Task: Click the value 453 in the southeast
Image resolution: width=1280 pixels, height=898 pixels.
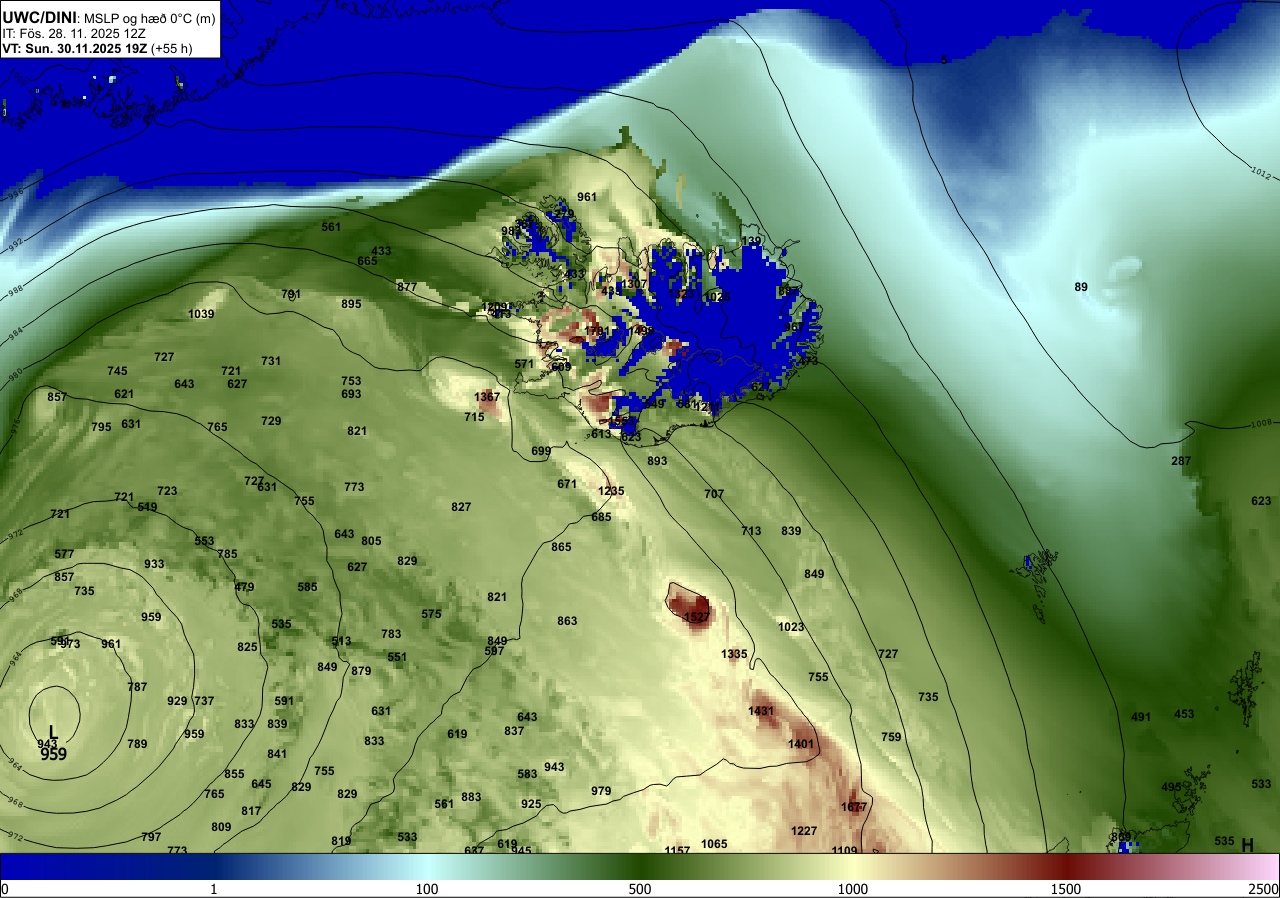Action: pos(1184,714)
